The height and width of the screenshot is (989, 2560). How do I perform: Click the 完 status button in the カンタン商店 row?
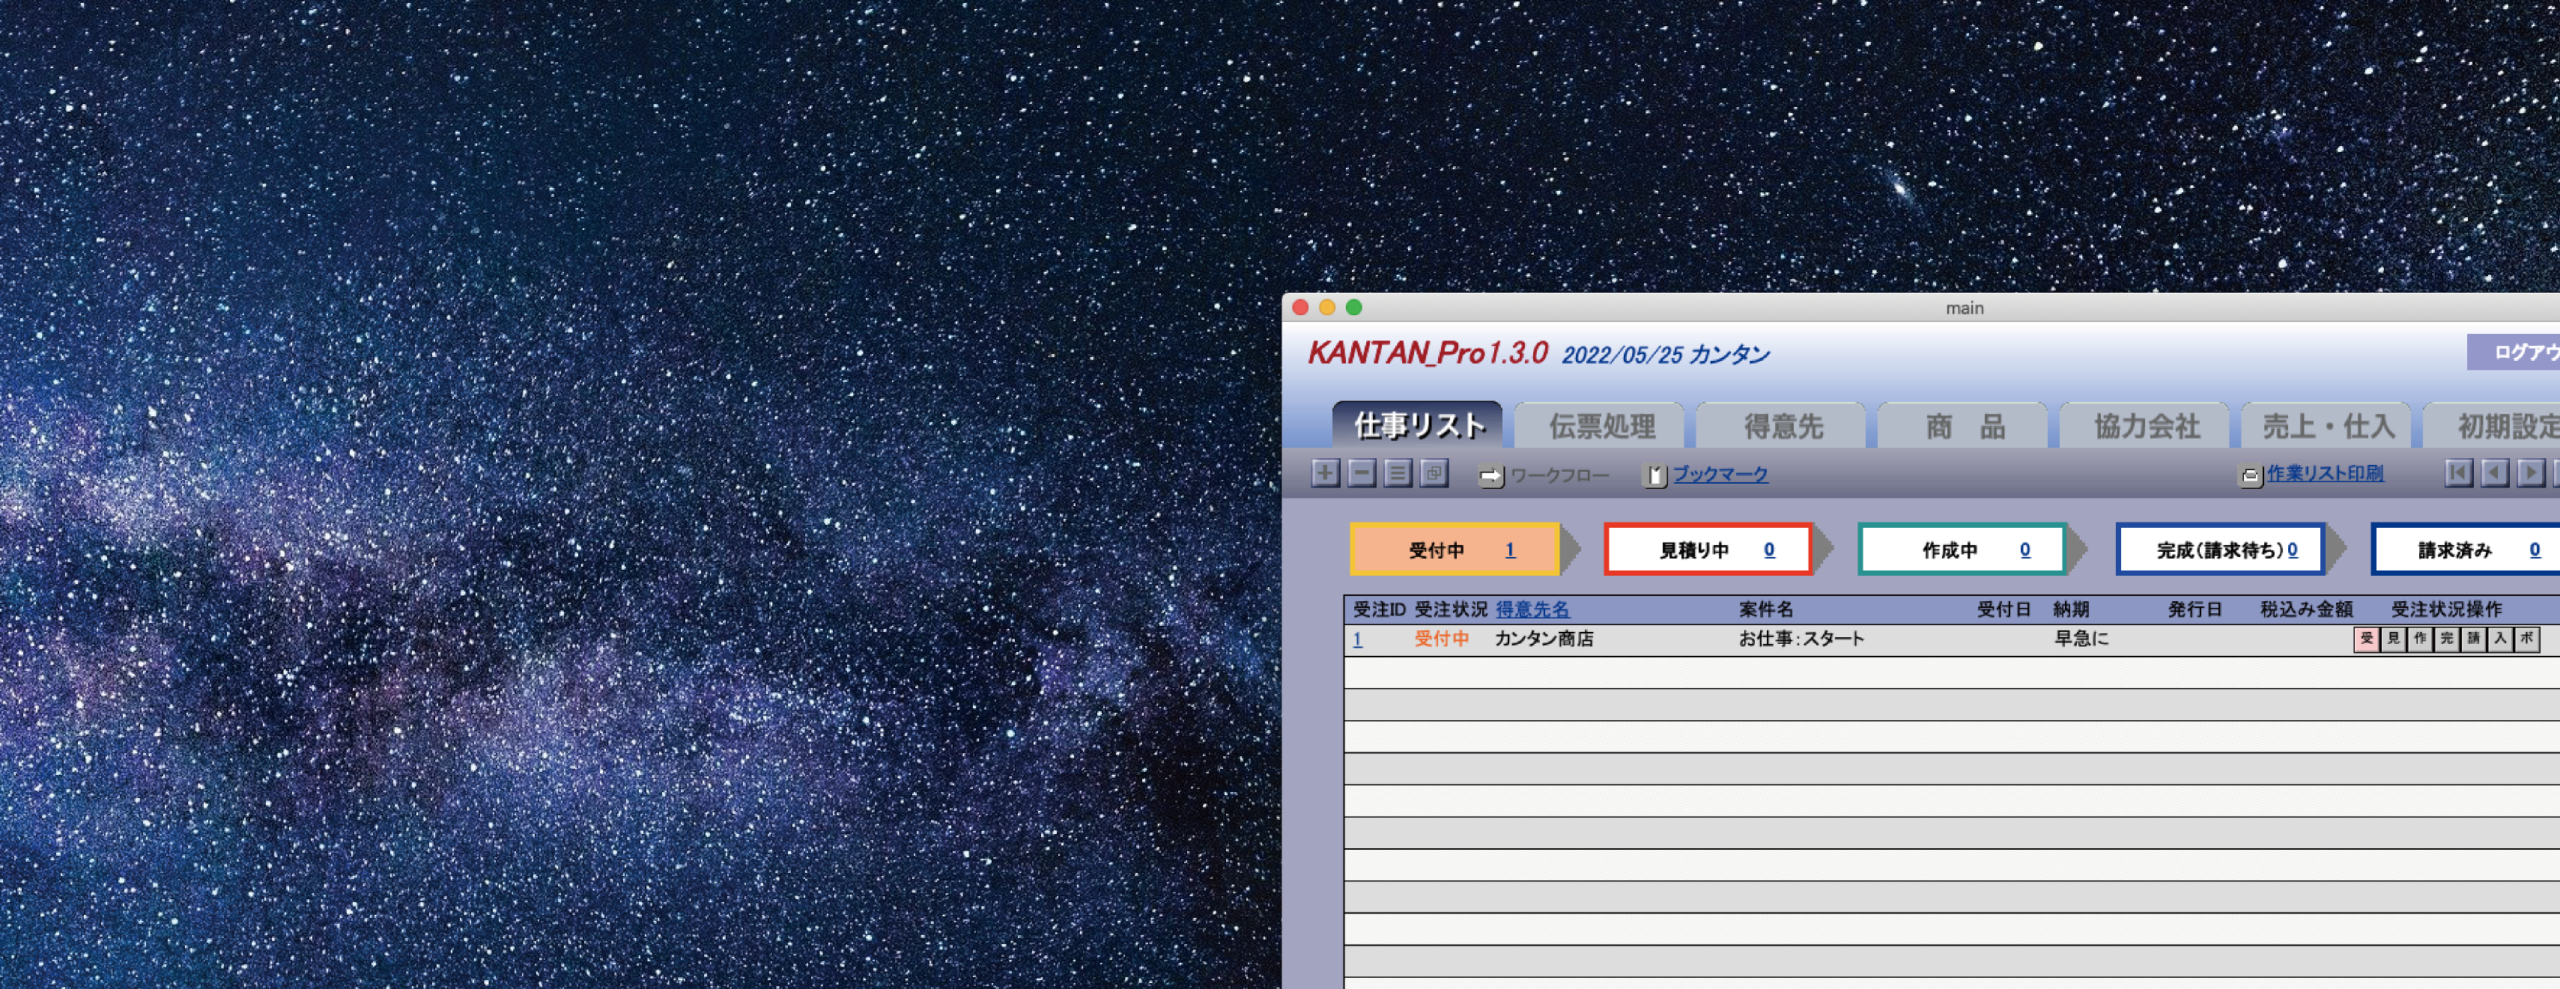pyautogui.click(x=2446, y=639)
